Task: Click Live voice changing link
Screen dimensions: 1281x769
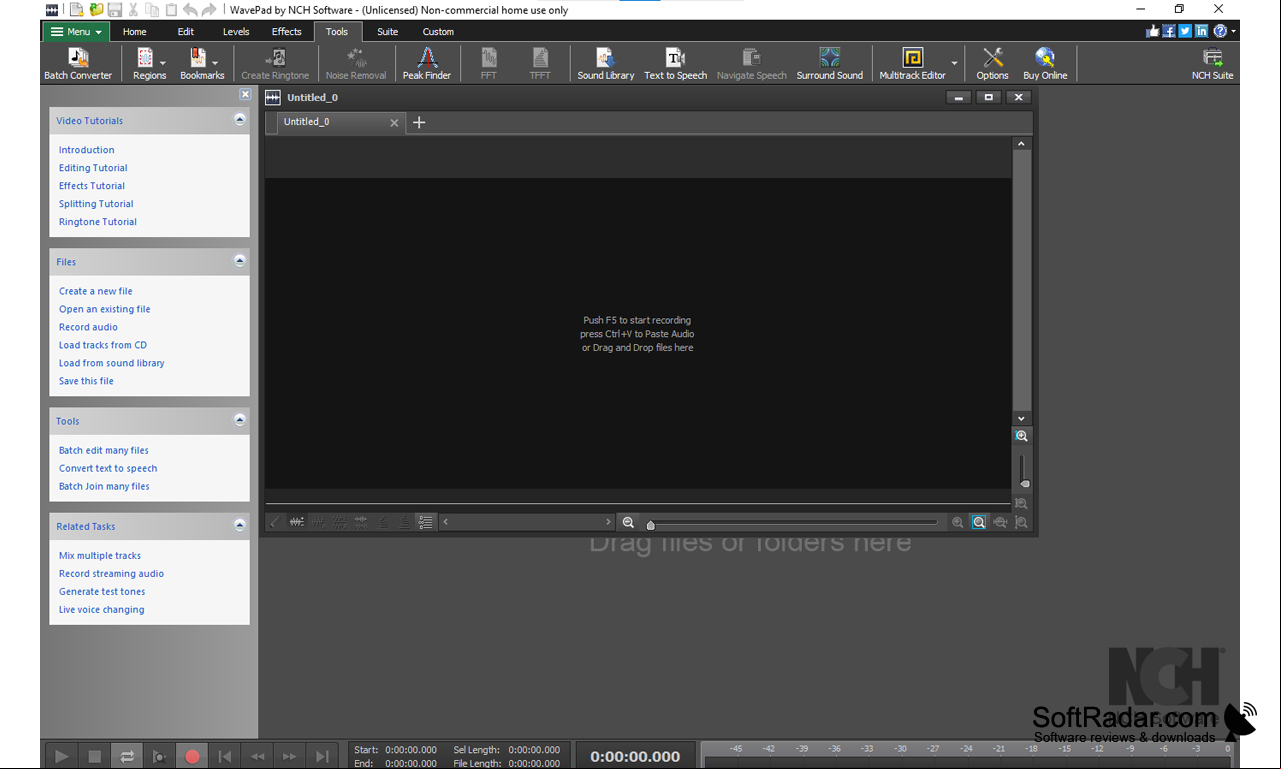Action: pyautogui.click(x=101, y=610)
